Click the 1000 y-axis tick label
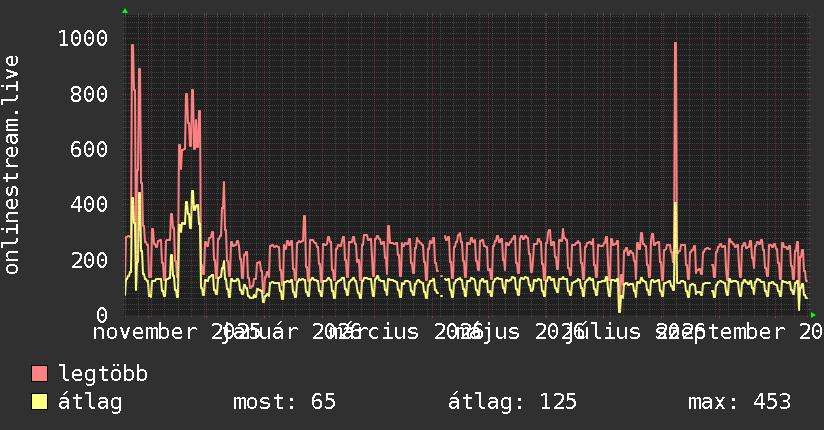Screen dimensions: 824x430 point(83,38)
